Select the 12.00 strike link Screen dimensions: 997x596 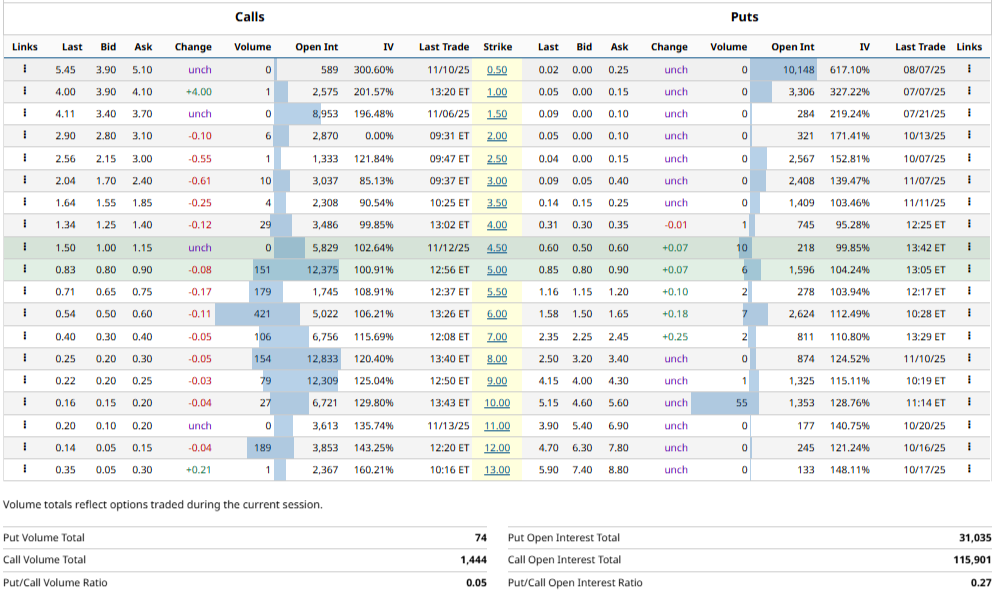[x=497, y=447]
